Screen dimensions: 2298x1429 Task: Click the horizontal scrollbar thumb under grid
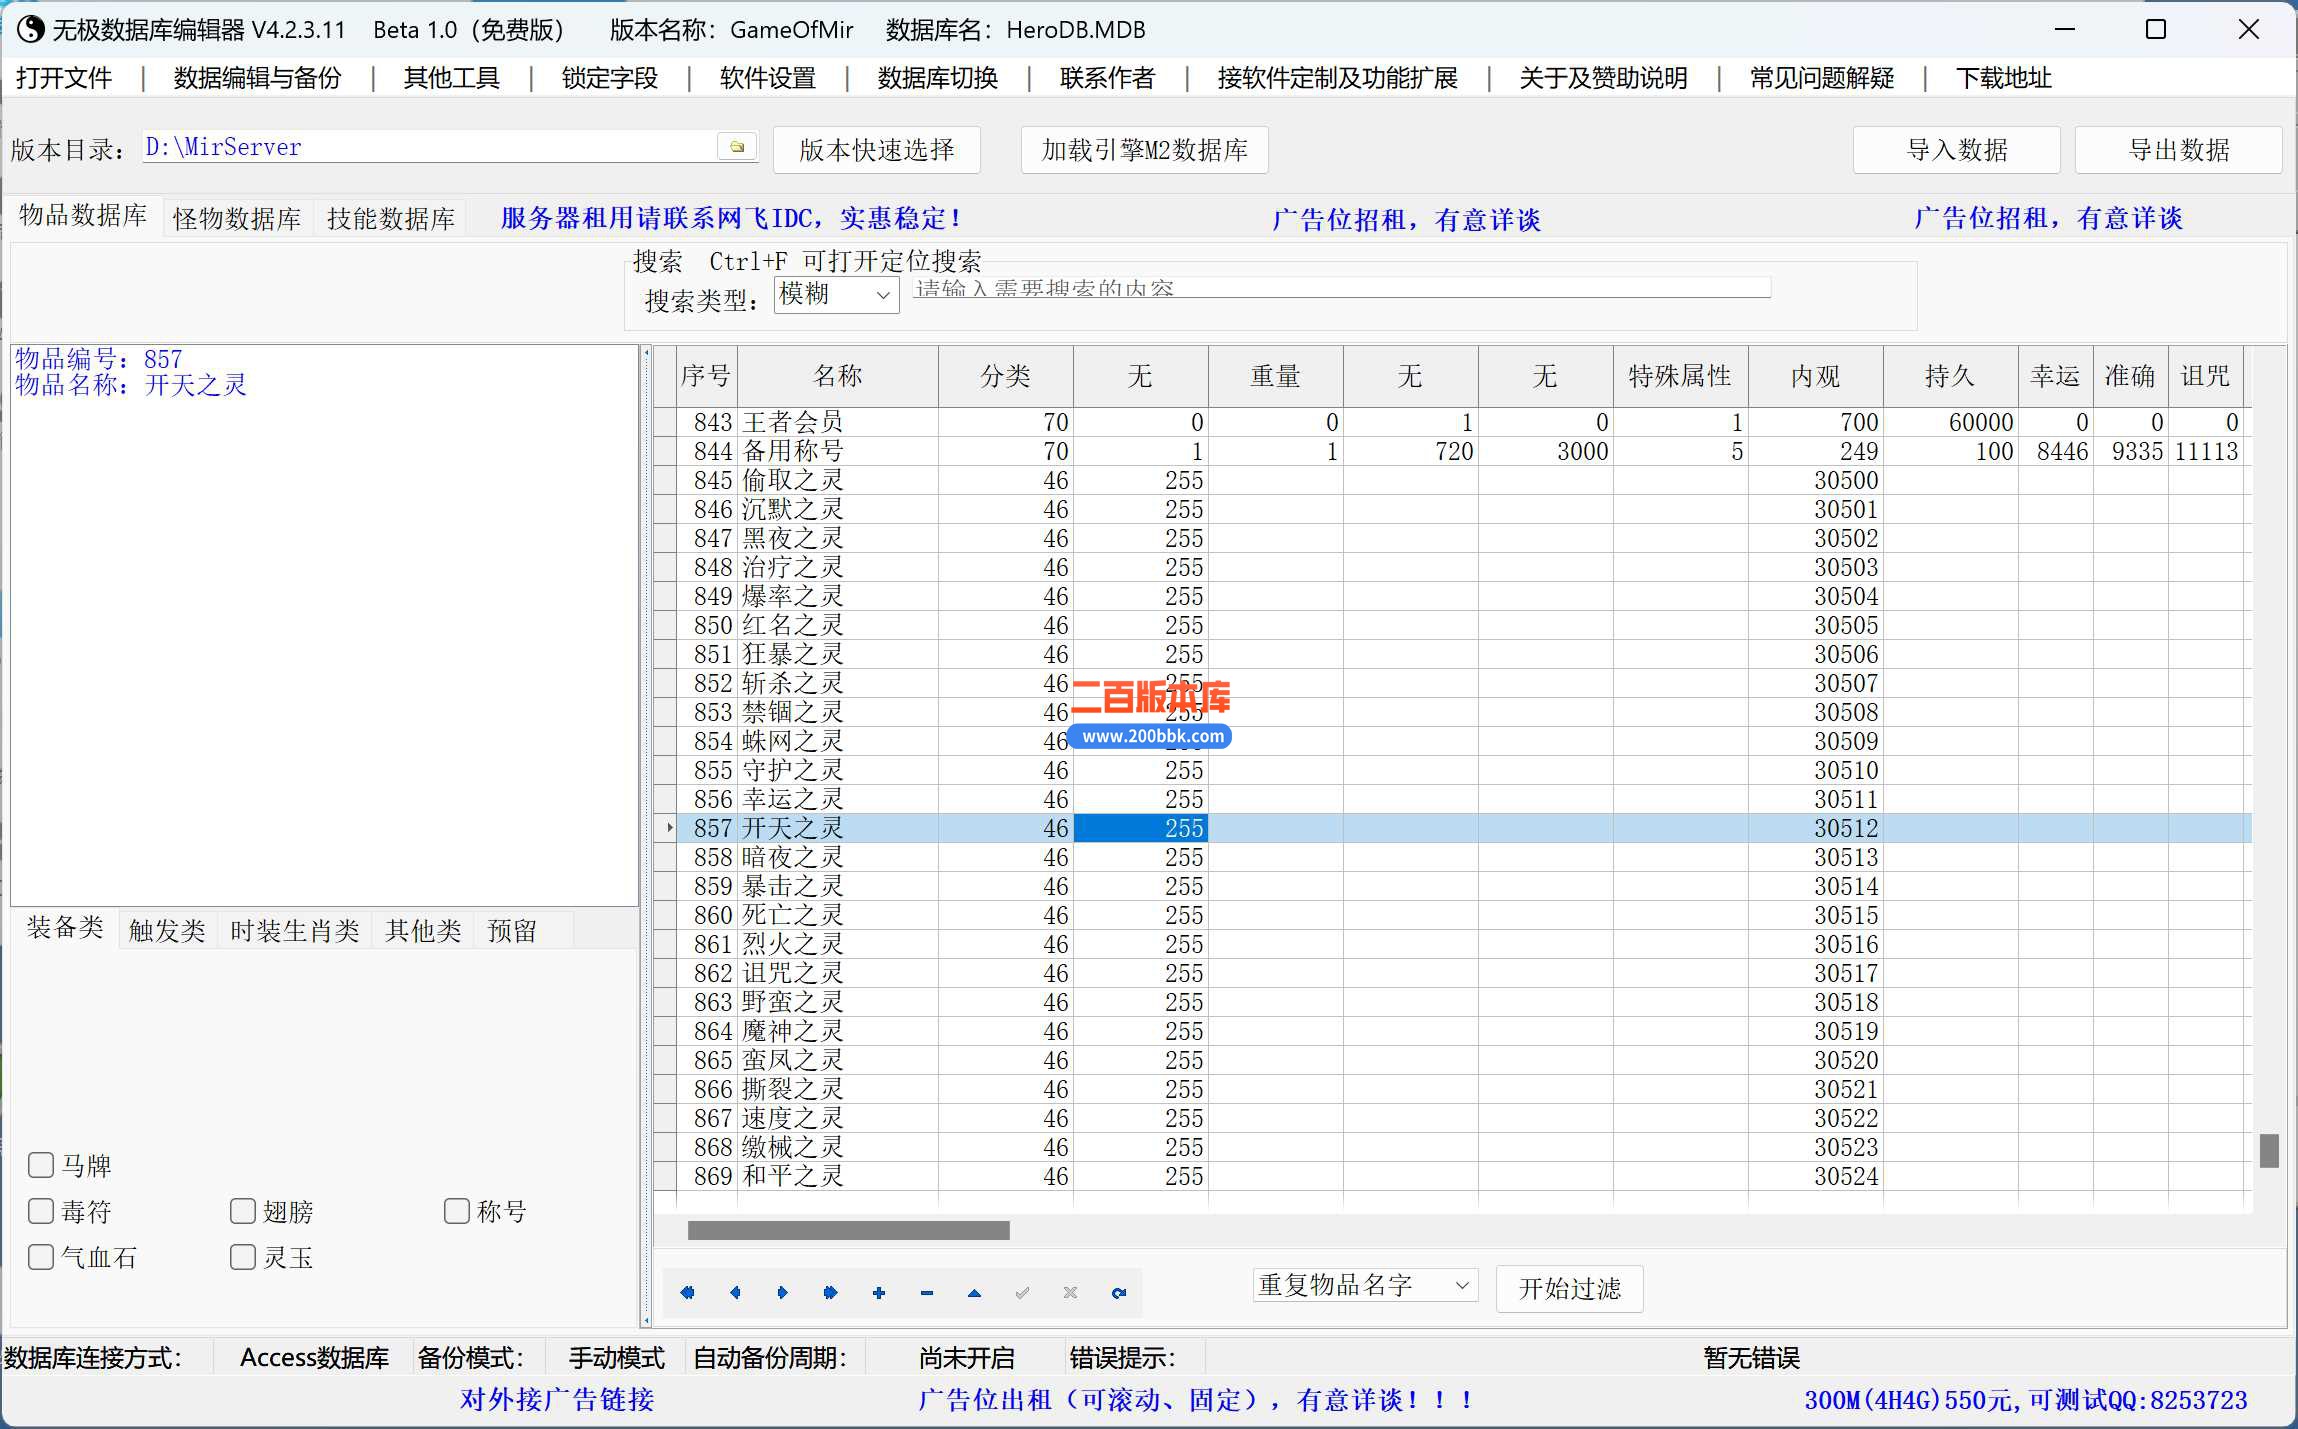click(x=849, y=1230)
